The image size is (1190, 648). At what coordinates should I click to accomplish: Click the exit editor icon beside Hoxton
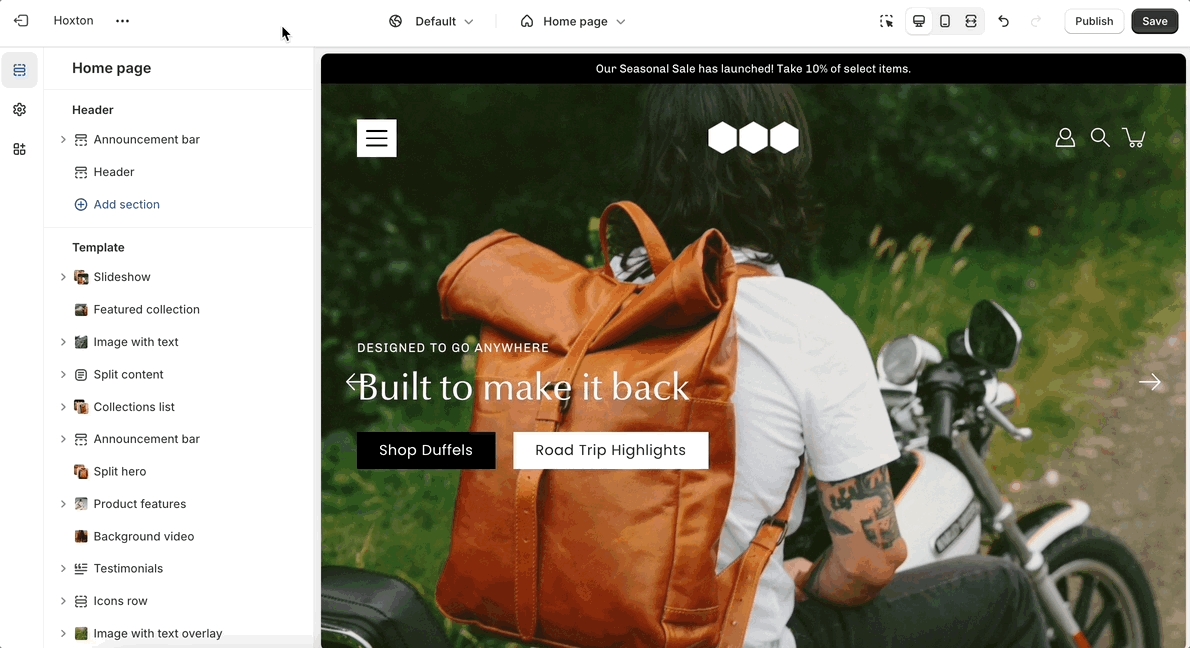[x=21, y=20]
